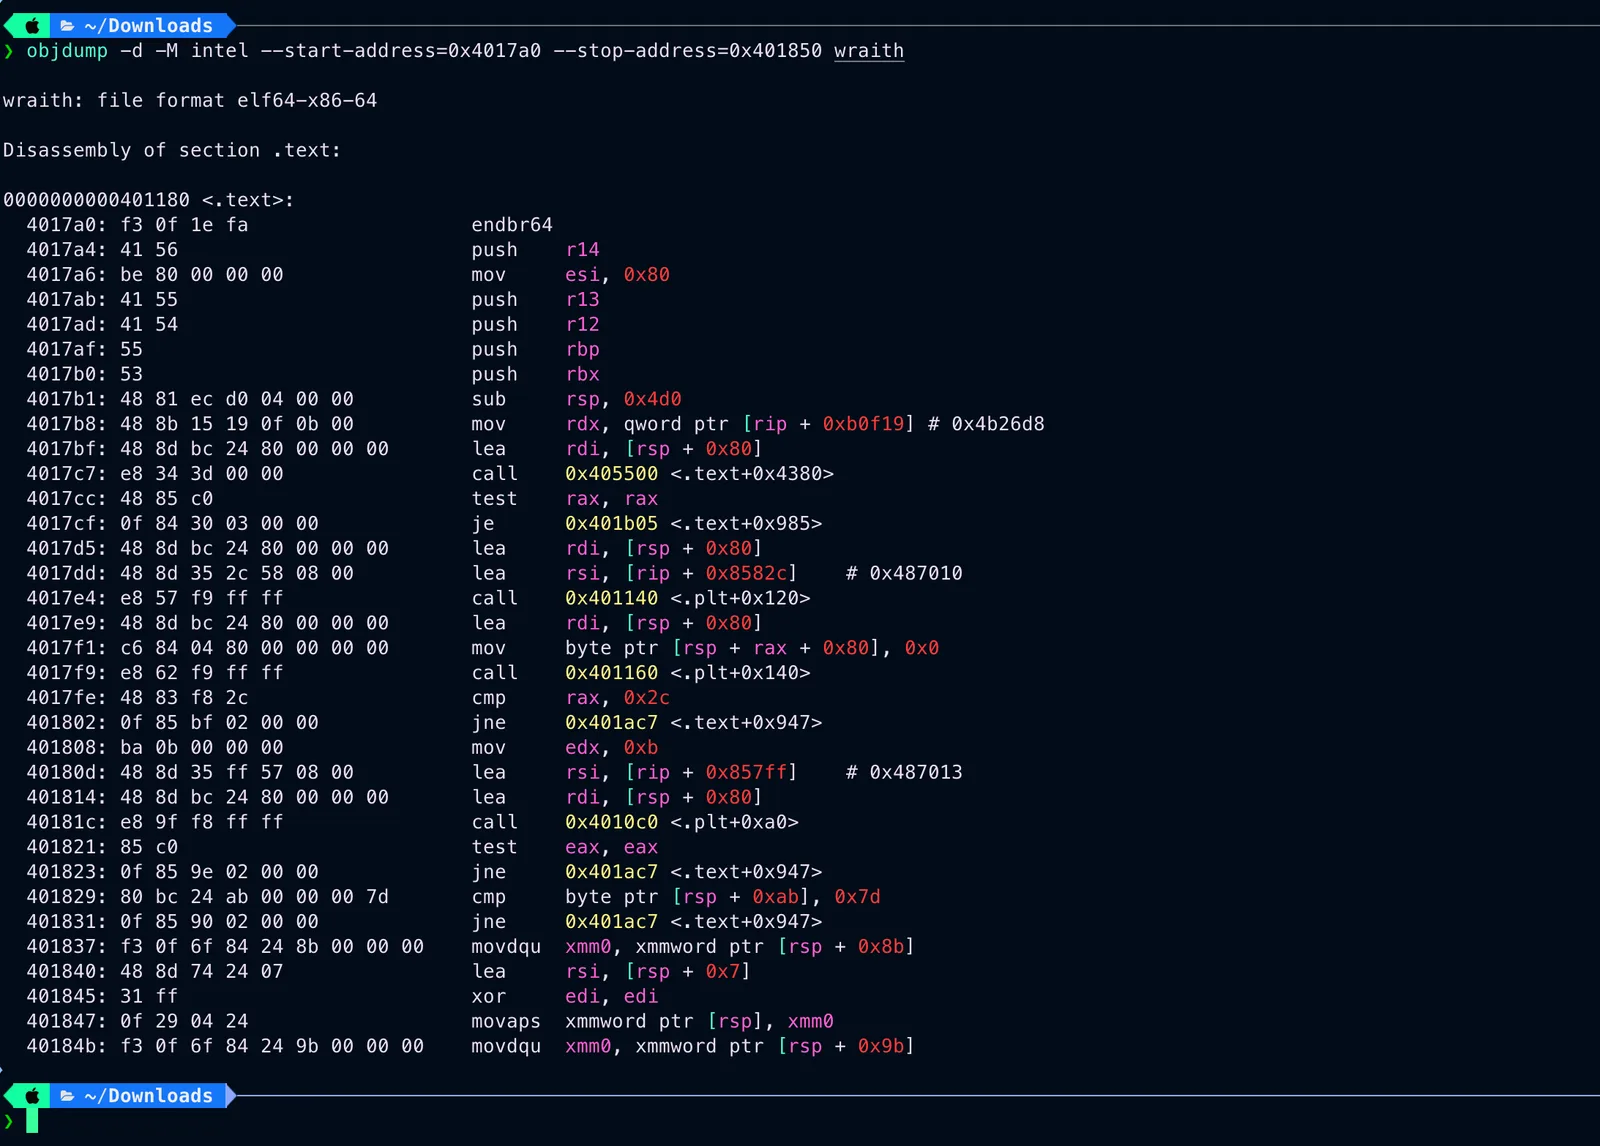Click address '401829:' at line start
1600x1146 pixels.
click(x=67, y=897)
